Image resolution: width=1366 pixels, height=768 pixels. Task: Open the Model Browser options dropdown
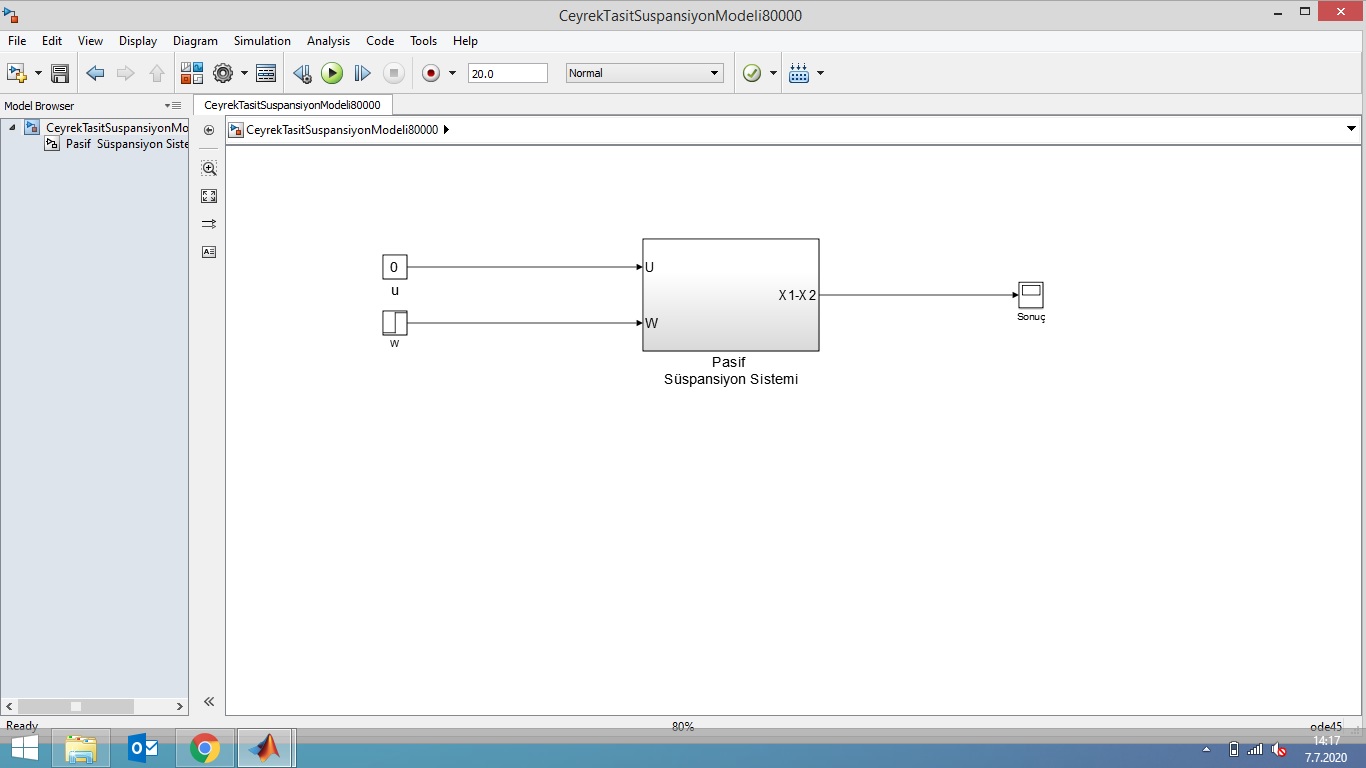[173, 106]
